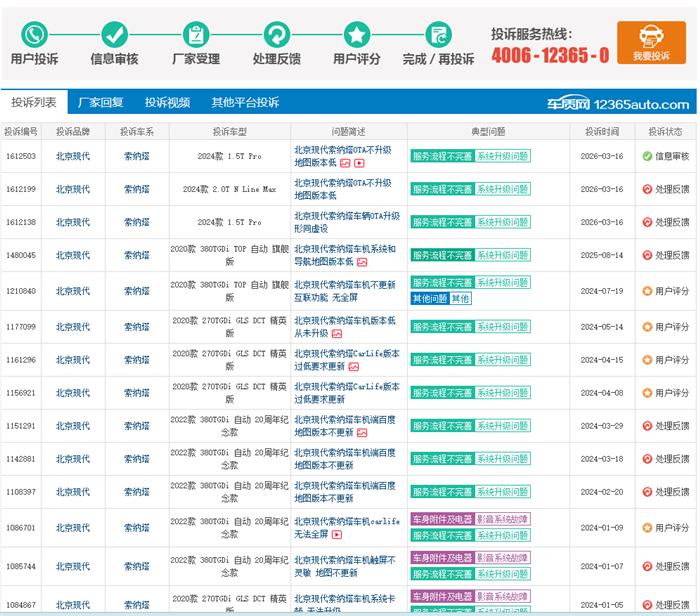
Task: Switch to the 厂家回复 tab
Action: tap(100, 103)
